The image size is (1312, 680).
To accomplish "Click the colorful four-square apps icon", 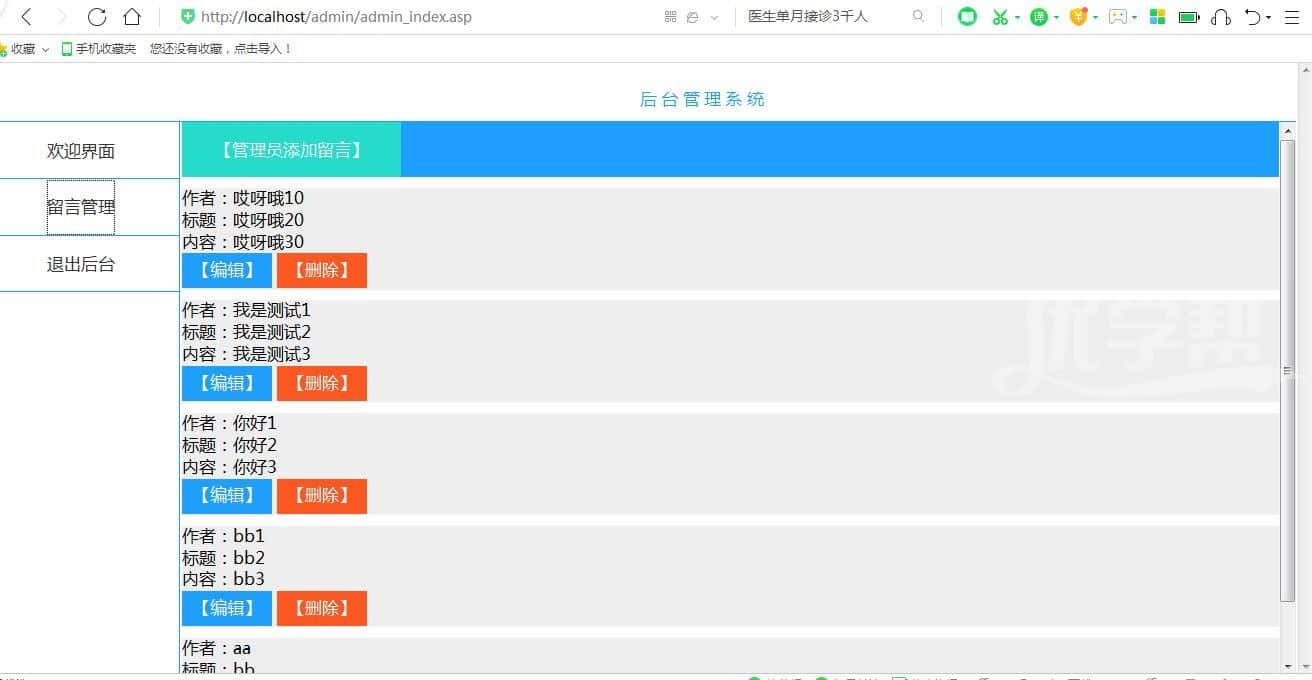I will 1157,17.
